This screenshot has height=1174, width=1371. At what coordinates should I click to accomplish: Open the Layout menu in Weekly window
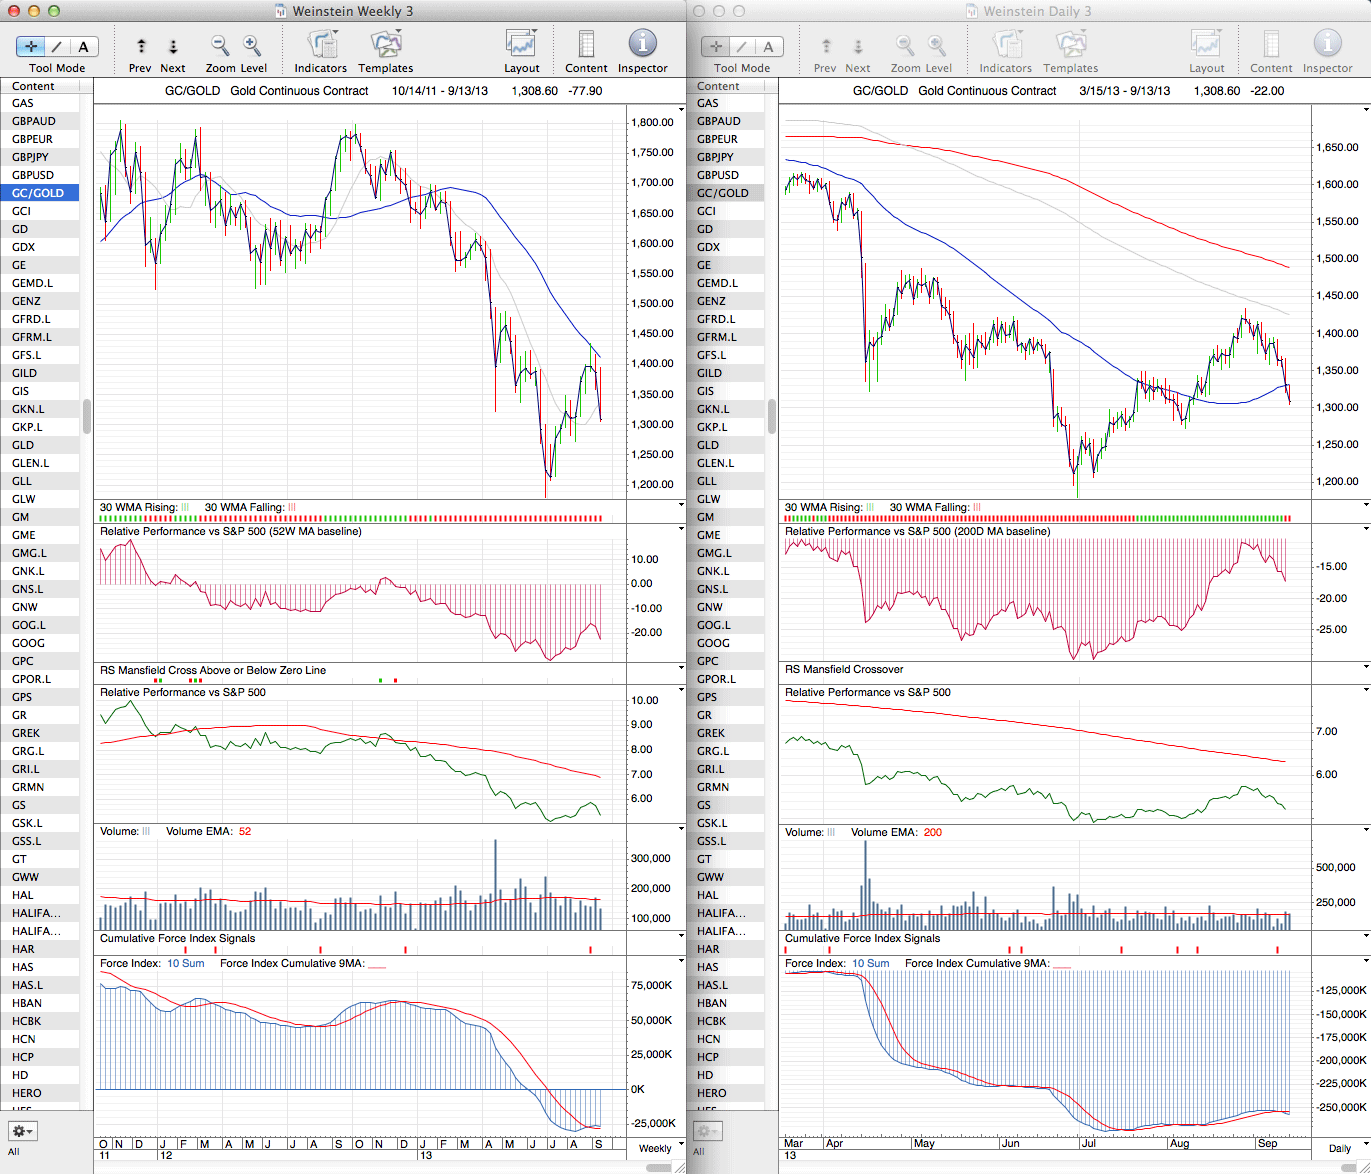click(521, 46)
